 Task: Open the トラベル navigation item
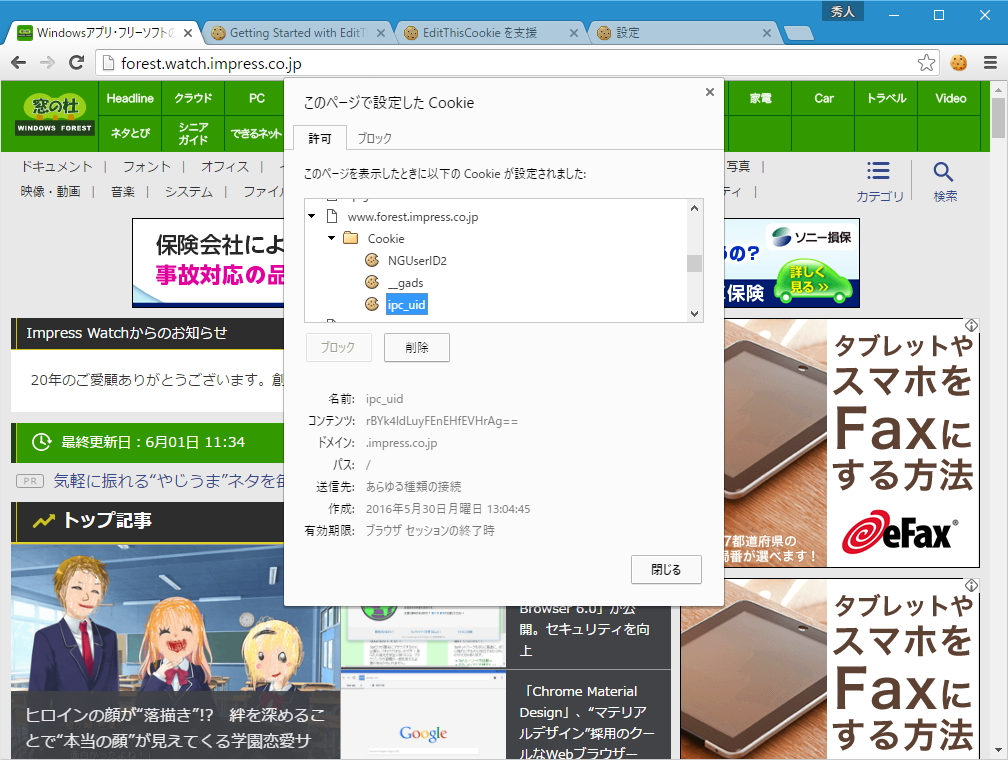(886, 98)
